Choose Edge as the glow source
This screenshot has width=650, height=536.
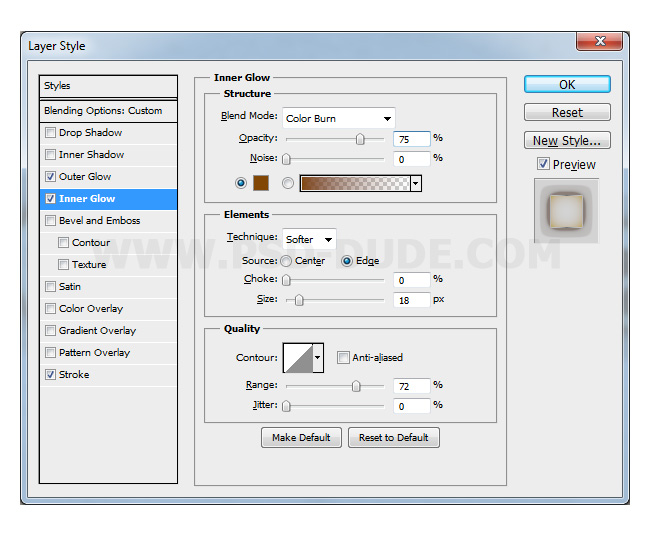click(347, 261)
